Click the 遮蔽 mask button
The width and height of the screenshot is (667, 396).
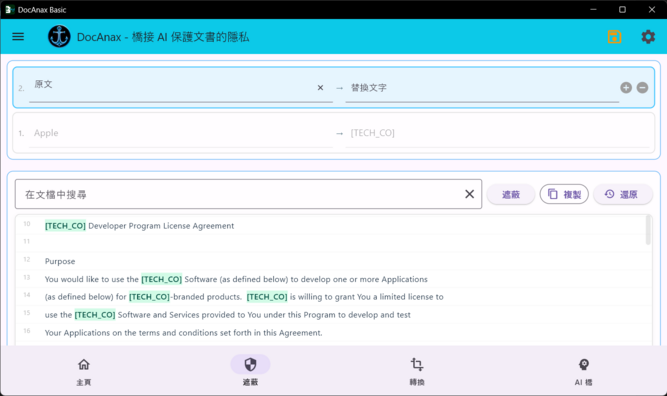point(510,194)
